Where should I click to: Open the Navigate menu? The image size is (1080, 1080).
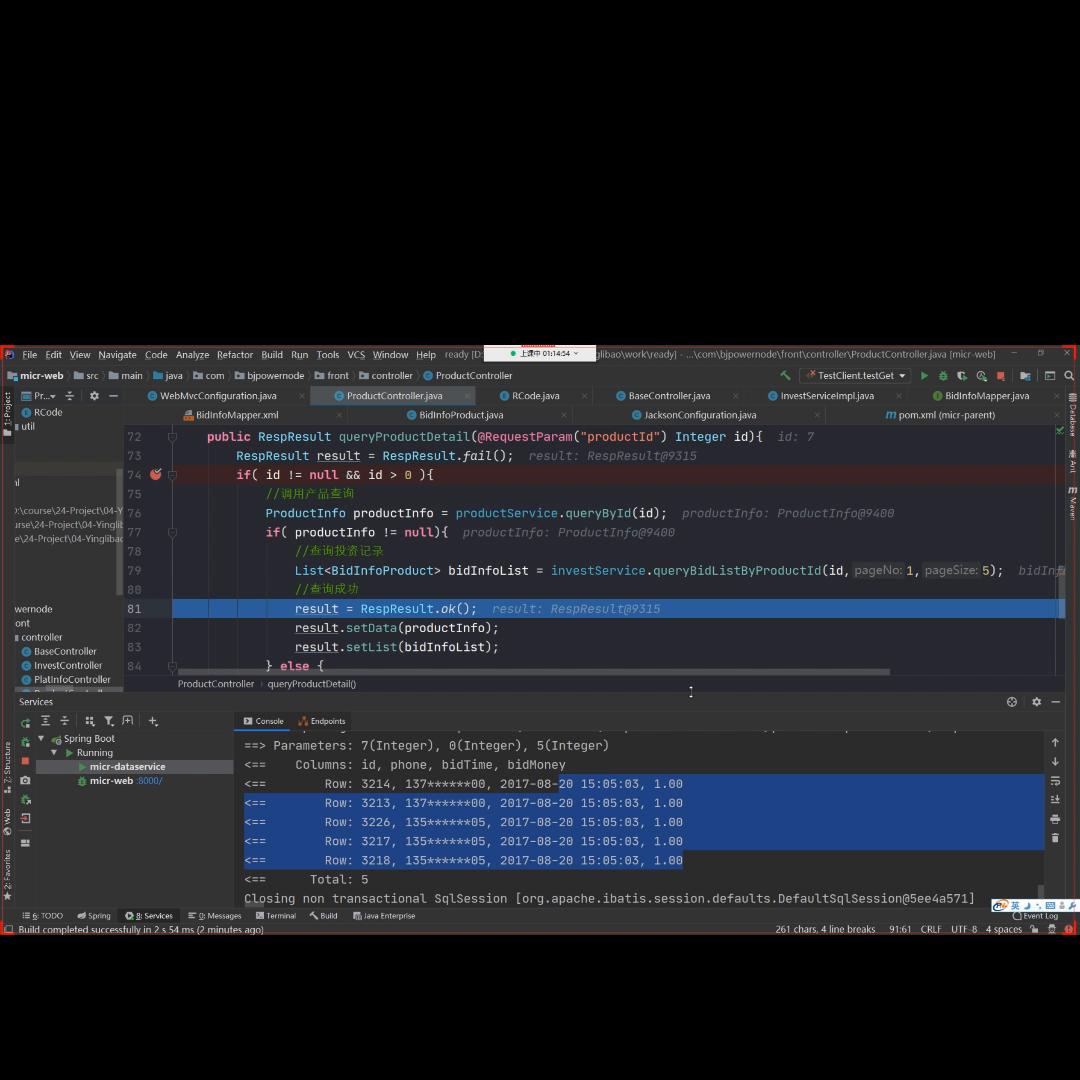(x=117, y=355)
